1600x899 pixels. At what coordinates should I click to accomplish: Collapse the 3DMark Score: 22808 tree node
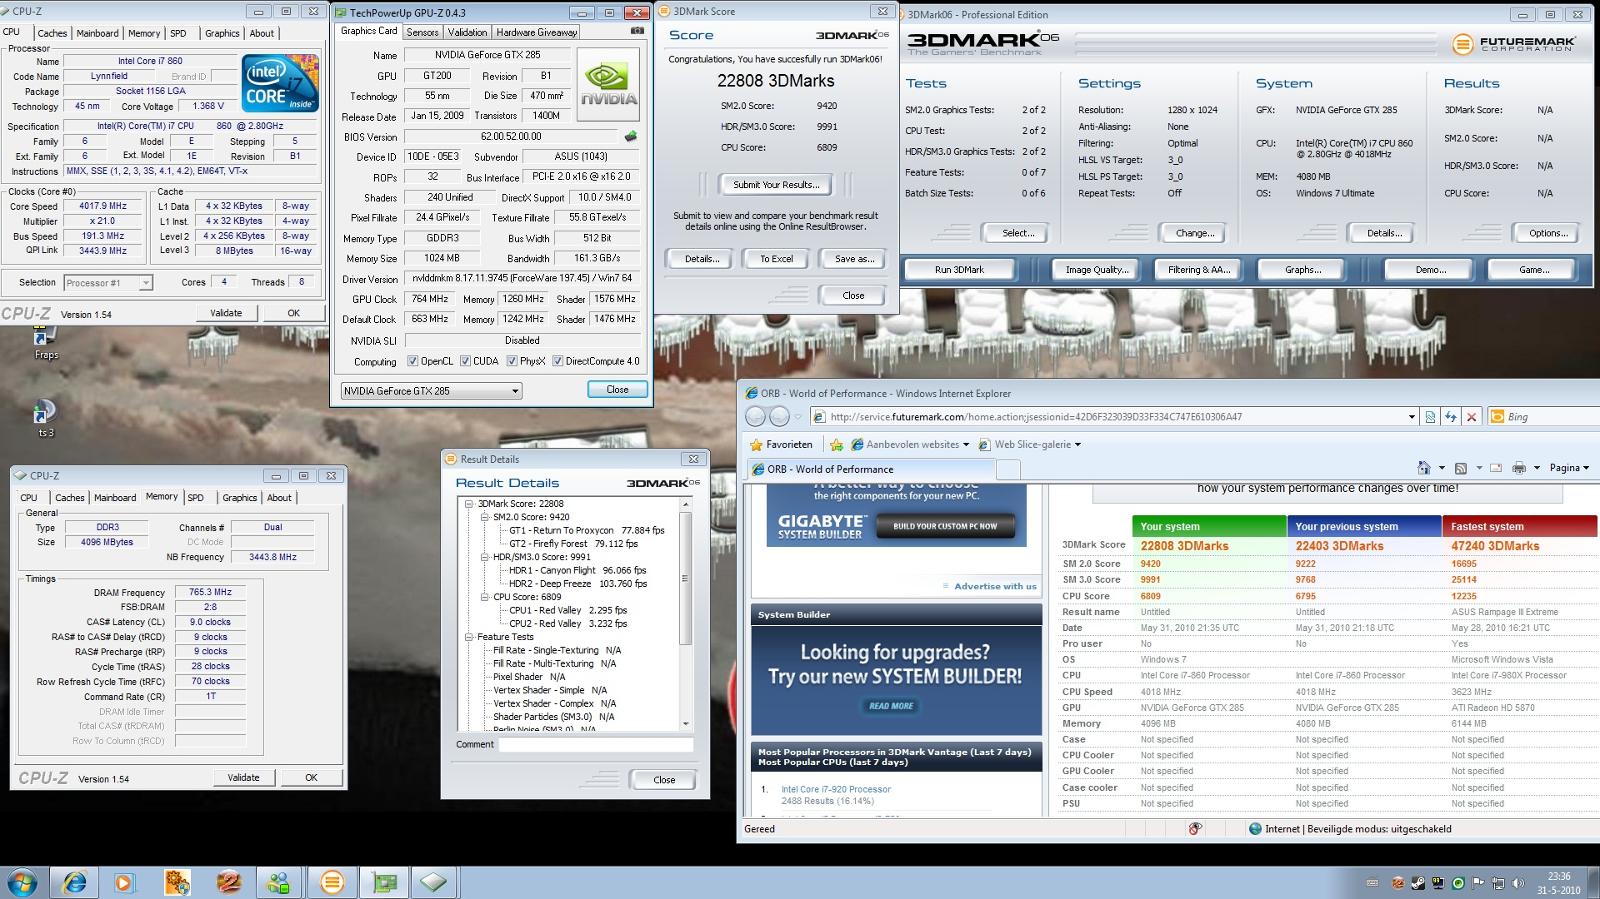click(469, 504)
